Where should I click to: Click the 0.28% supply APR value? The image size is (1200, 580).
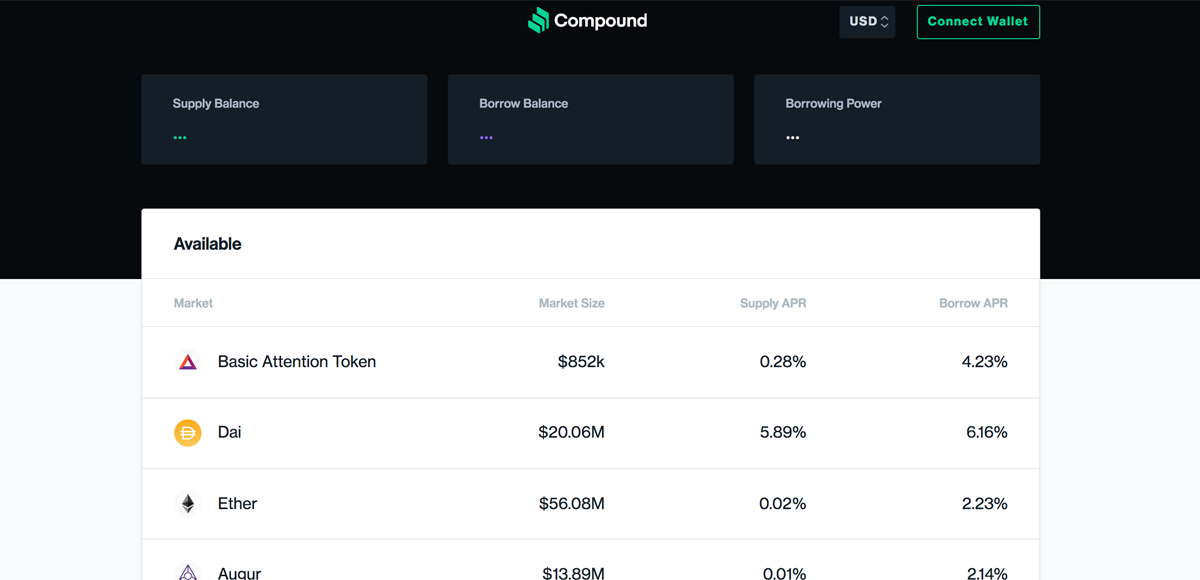pyautogui.click(x=783, y=362)
